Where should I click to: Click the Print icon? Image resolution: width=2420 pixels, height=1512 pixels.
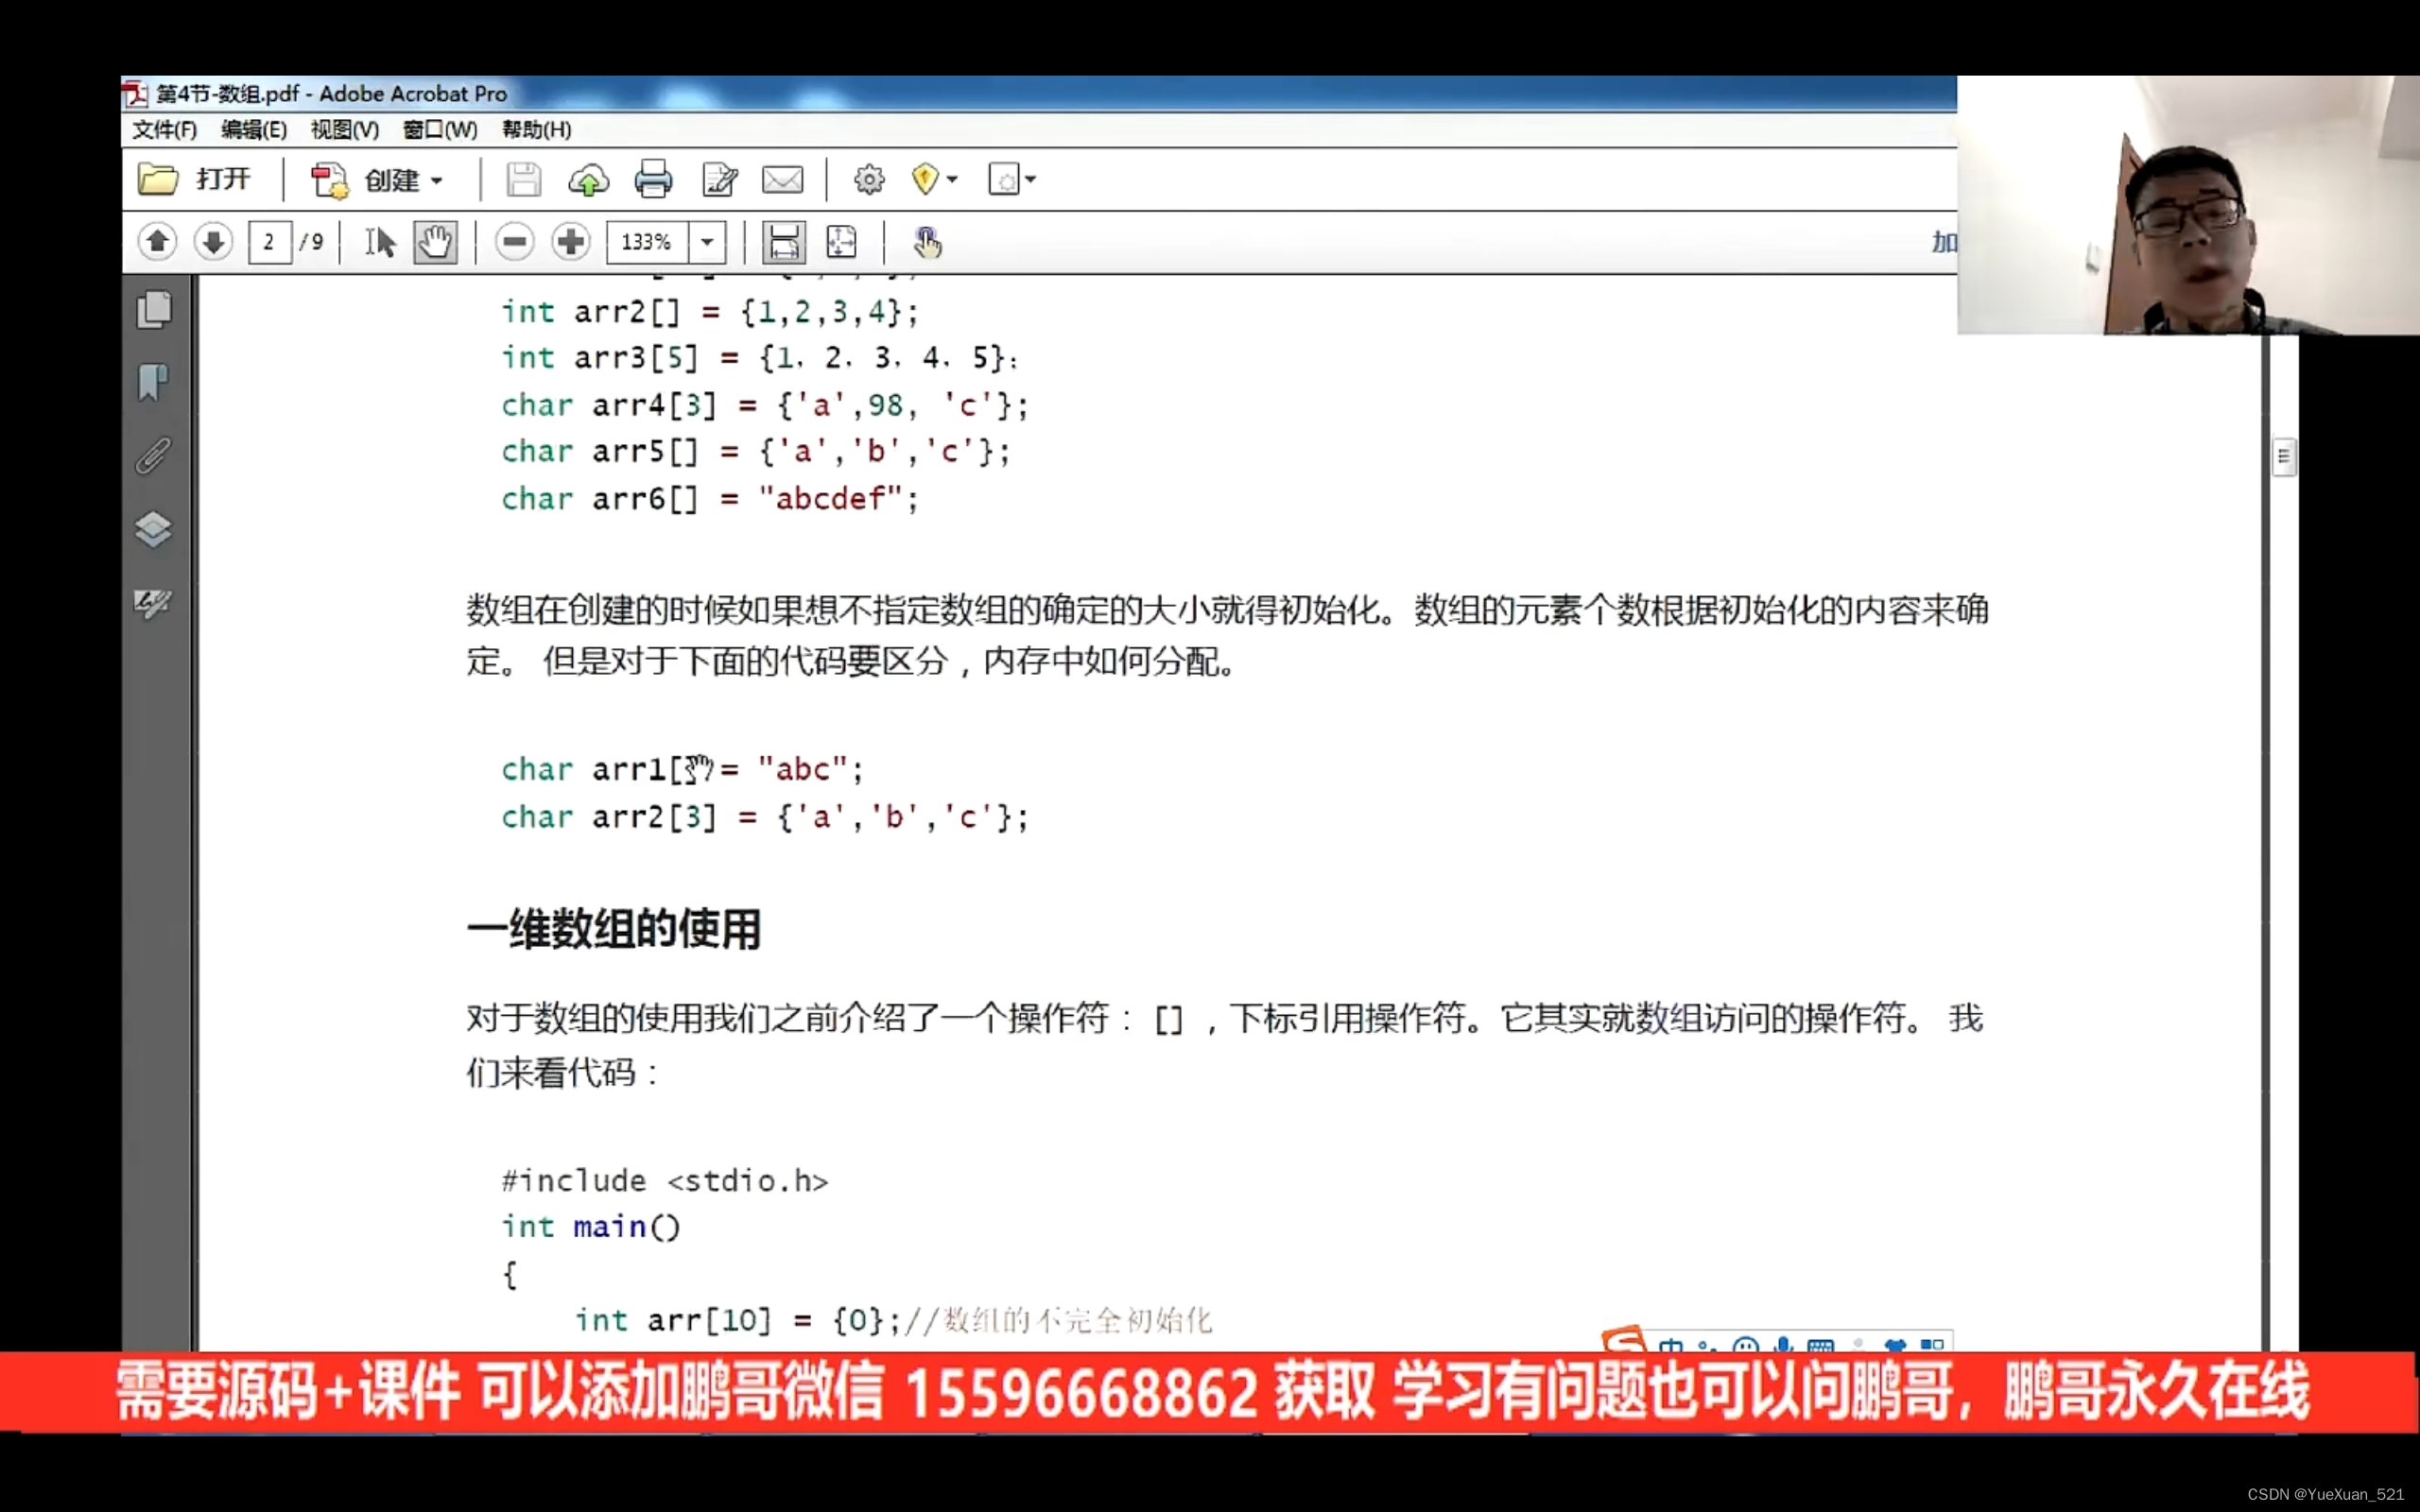[653, 180]
